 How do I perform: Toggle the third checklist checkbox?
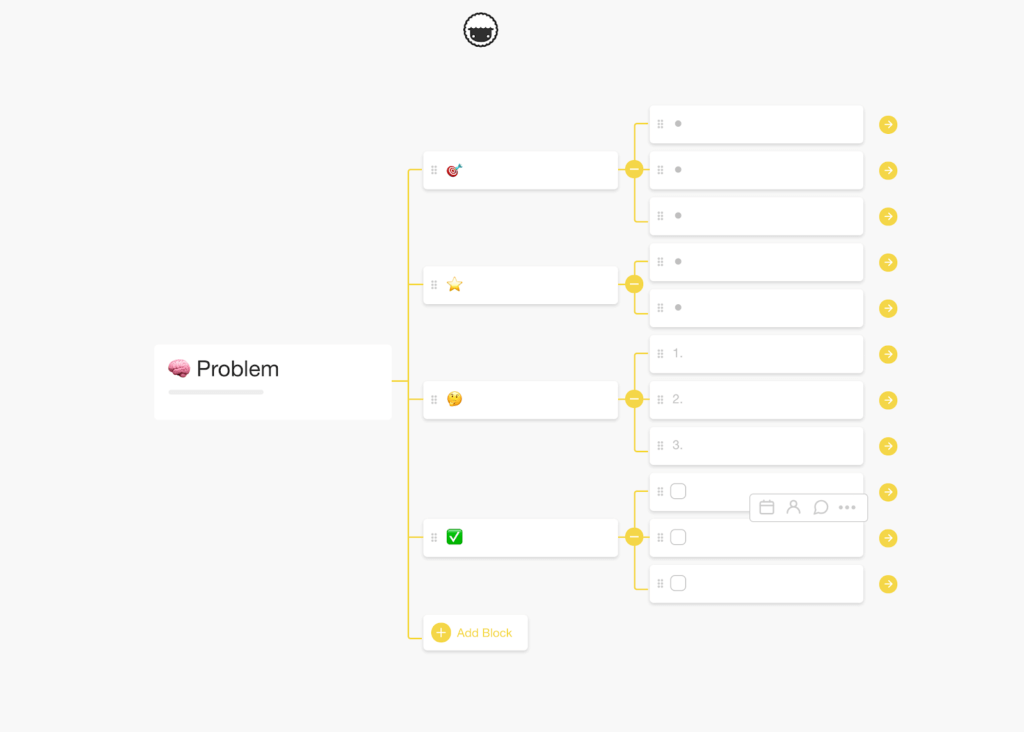pyautogui.click(x=678, y=583)
